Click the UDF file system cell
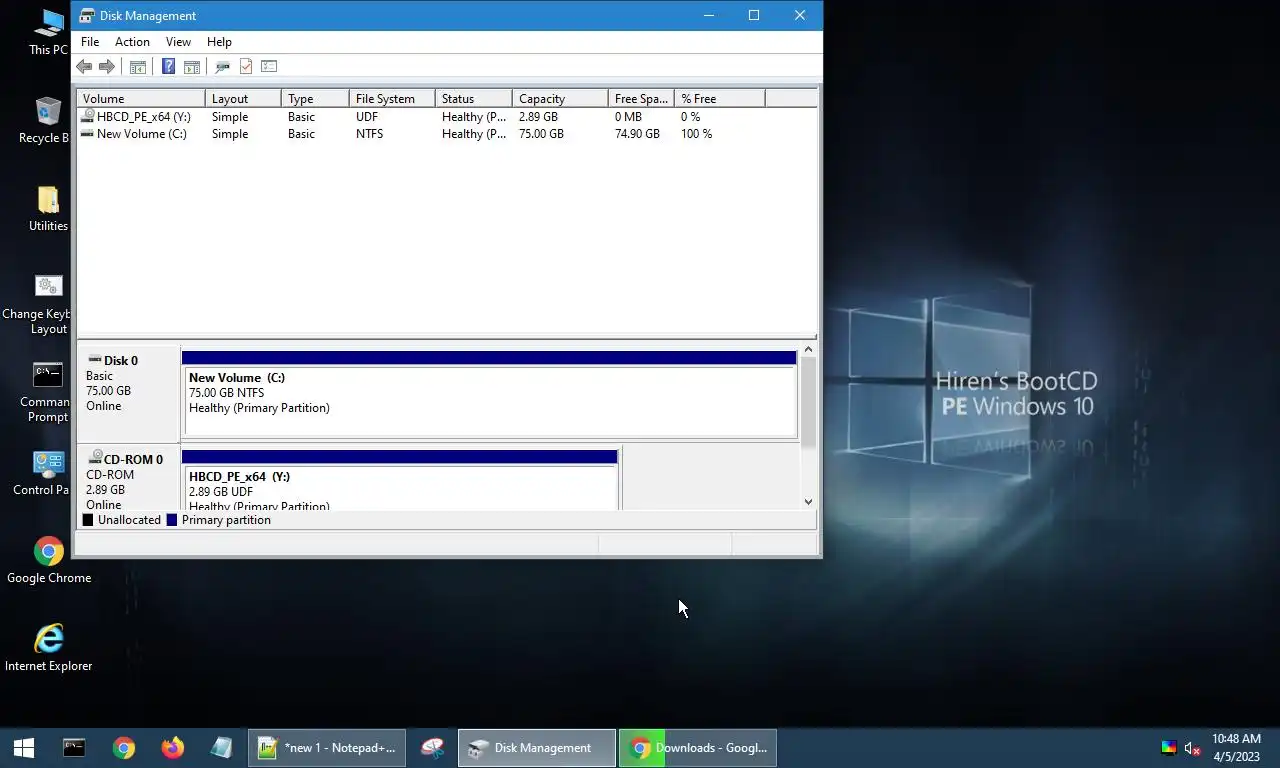1280x768 pixels. (367, 117)
